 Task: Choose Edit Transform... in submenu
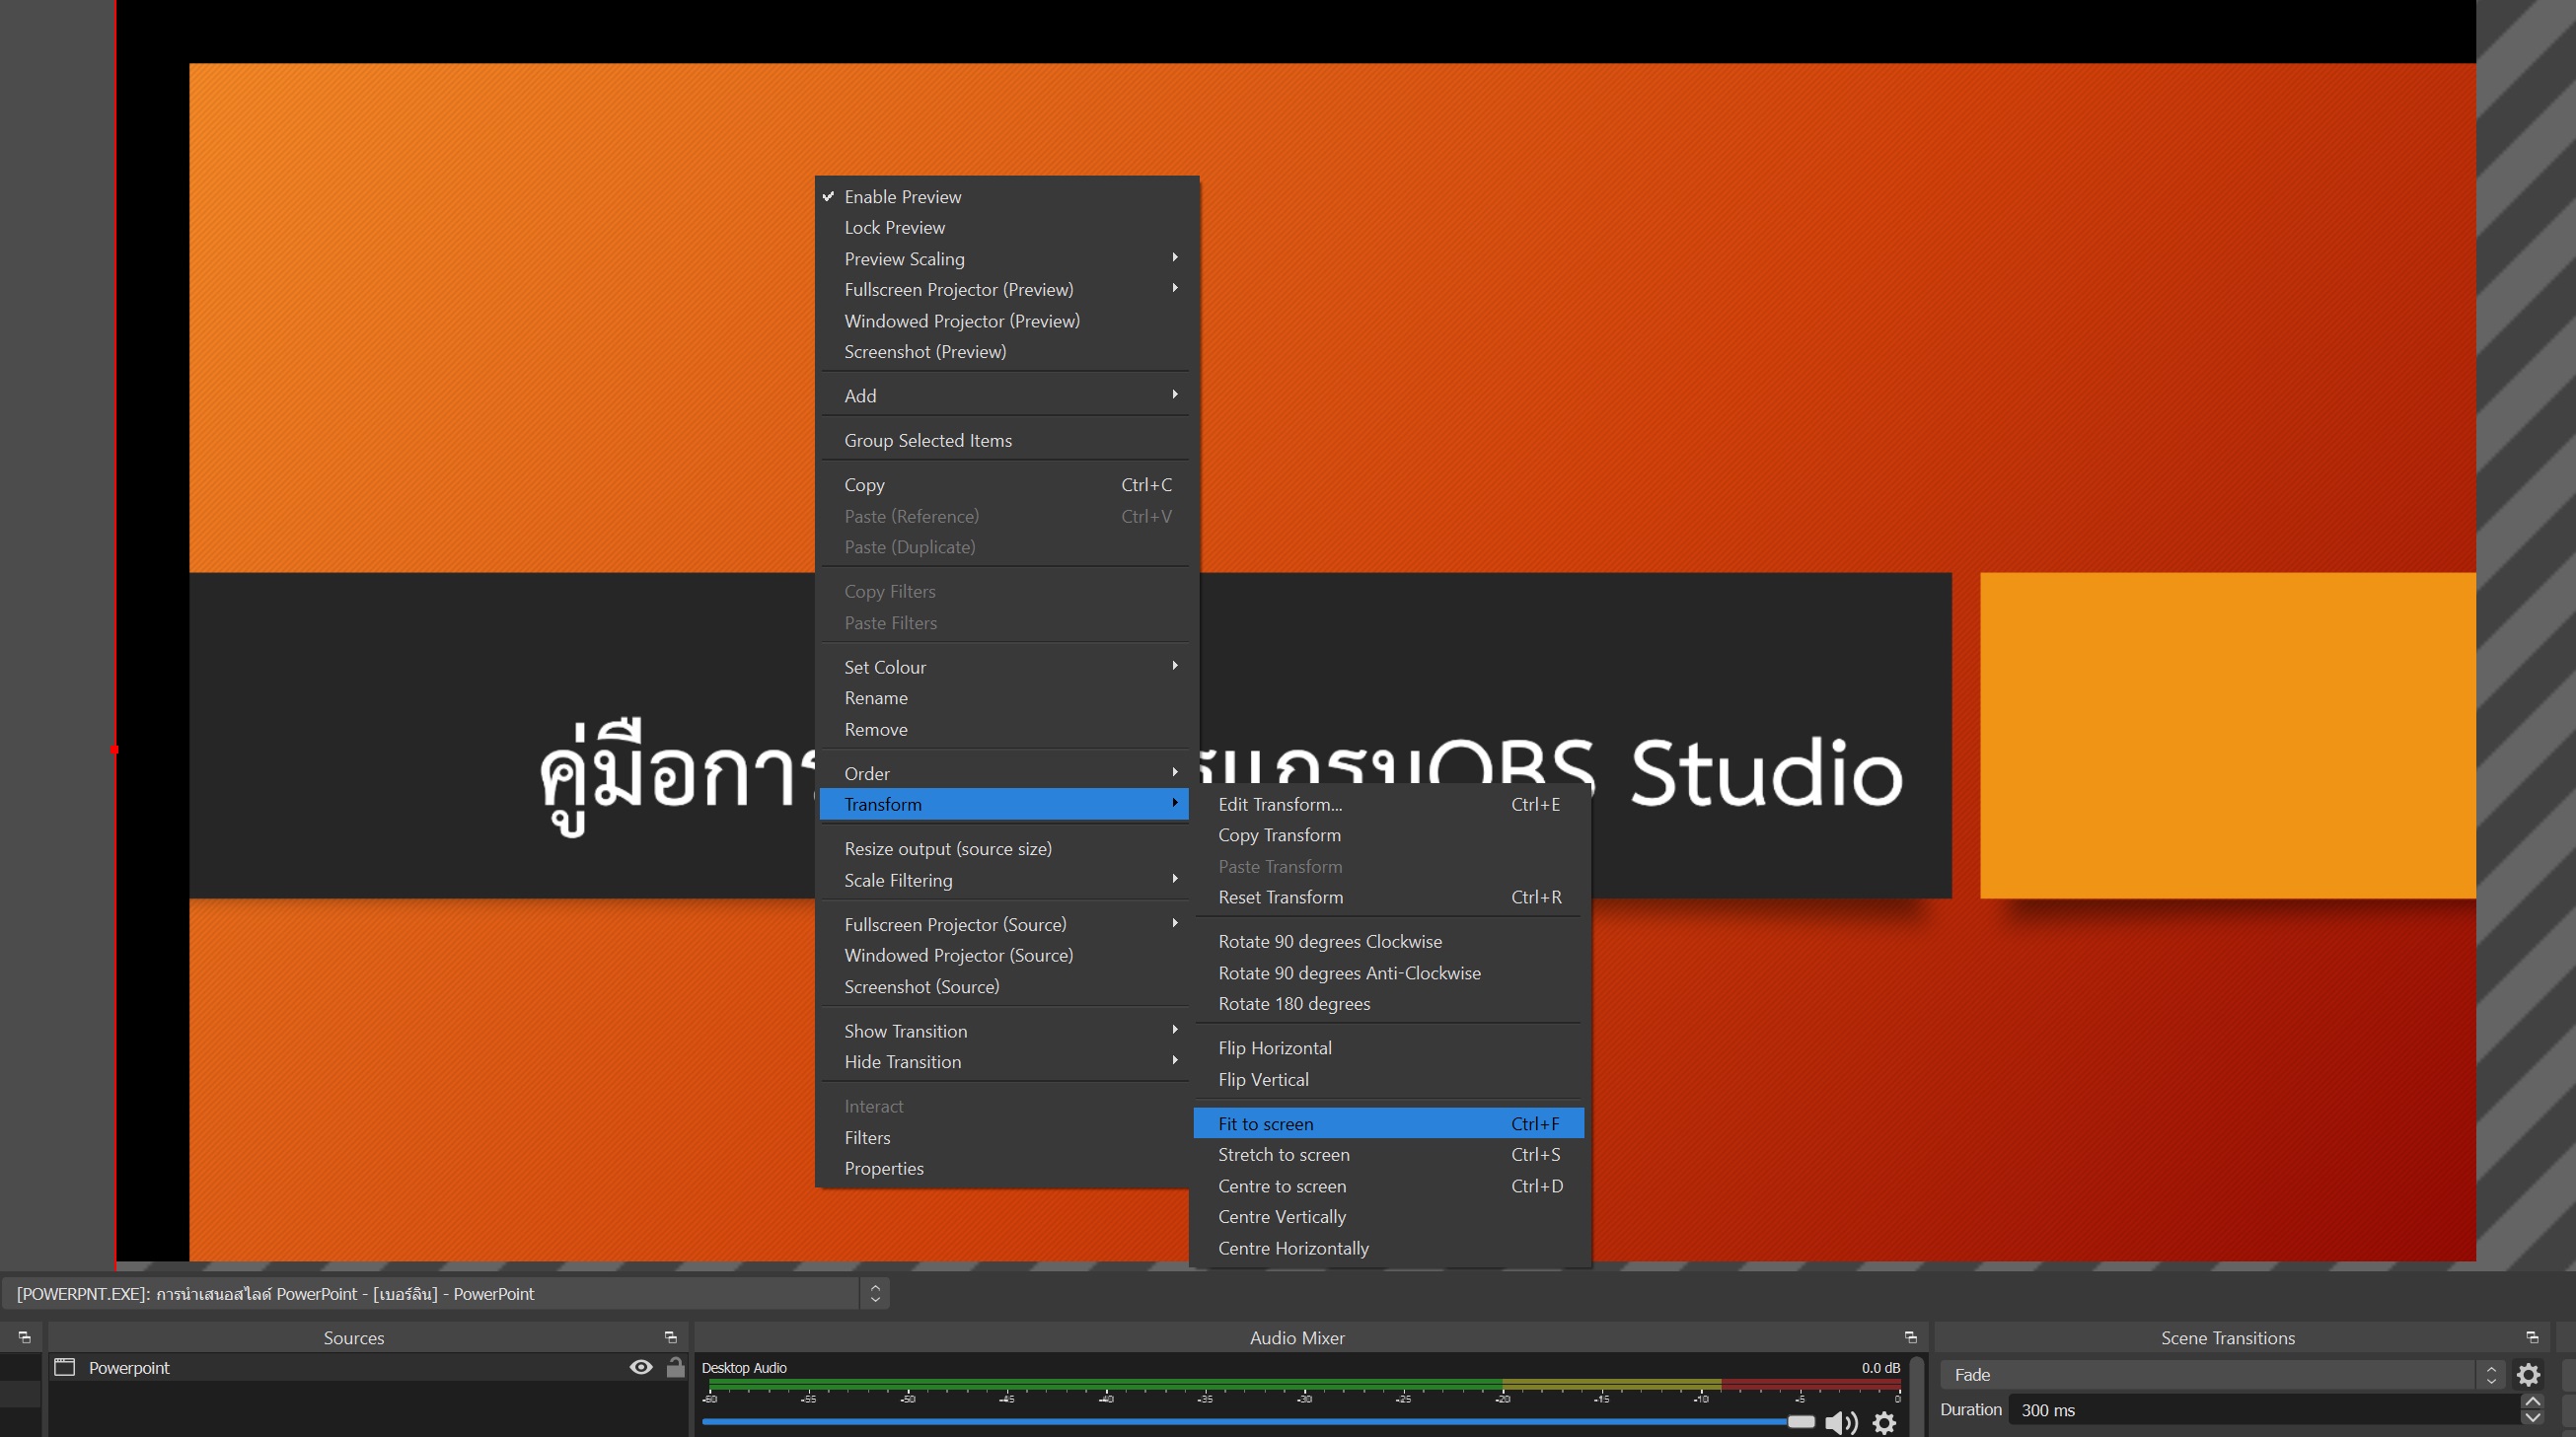[1389, 805]
